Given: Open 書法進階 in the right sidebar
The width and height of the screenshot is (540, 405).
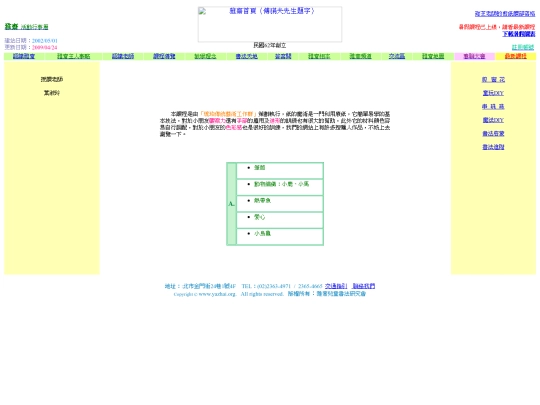Looking at the screenshot, I should point(493,147).
